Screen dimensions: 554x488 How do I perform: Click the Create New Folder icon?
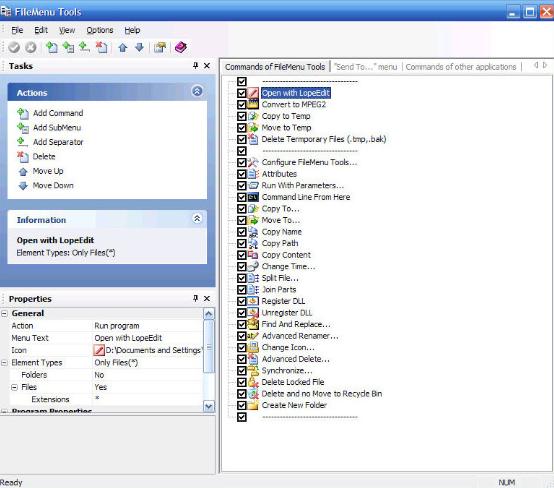pos(253,405)
